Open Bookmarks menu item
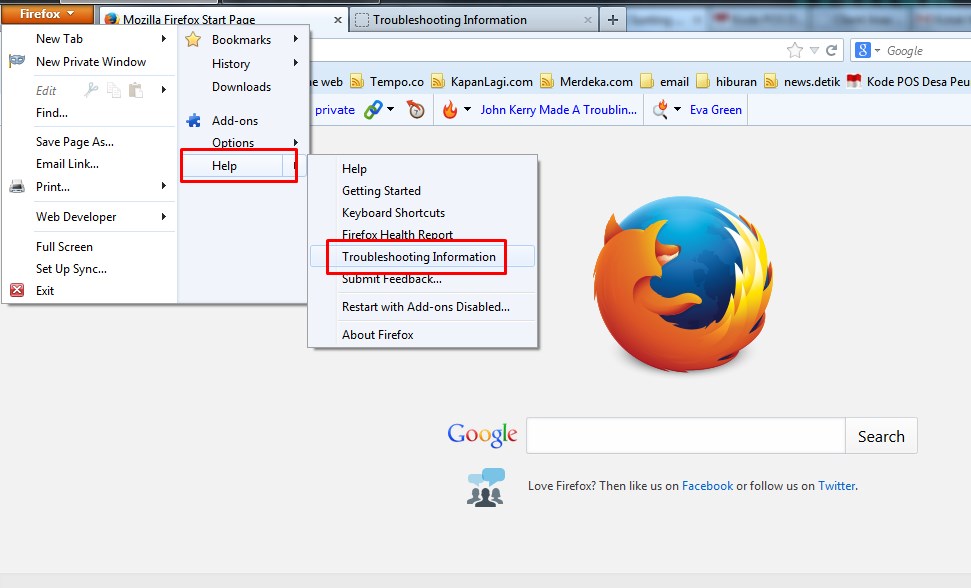The height and width of the screenshot is (588, 971). 242,40
